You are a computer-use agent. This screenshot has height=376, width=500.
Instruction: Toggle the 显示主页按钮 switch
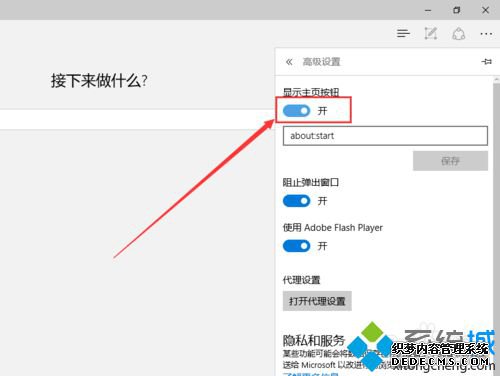(x=296, y=111)
